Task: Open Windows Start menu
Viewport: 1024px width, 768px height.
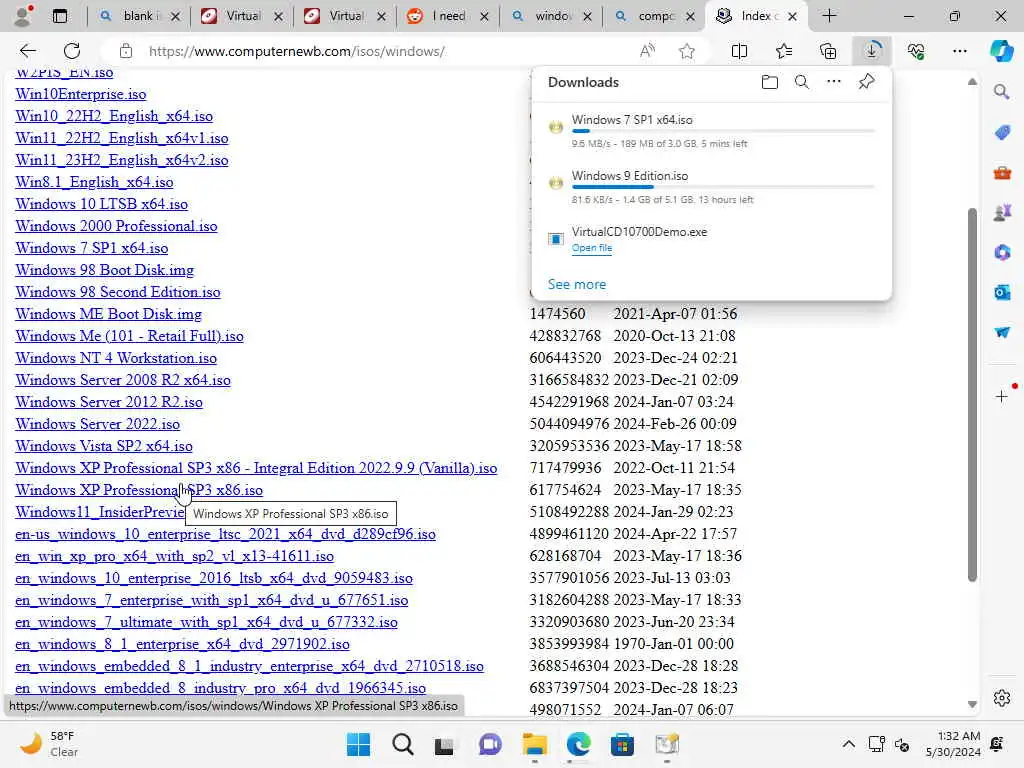Action: (358, 744)
